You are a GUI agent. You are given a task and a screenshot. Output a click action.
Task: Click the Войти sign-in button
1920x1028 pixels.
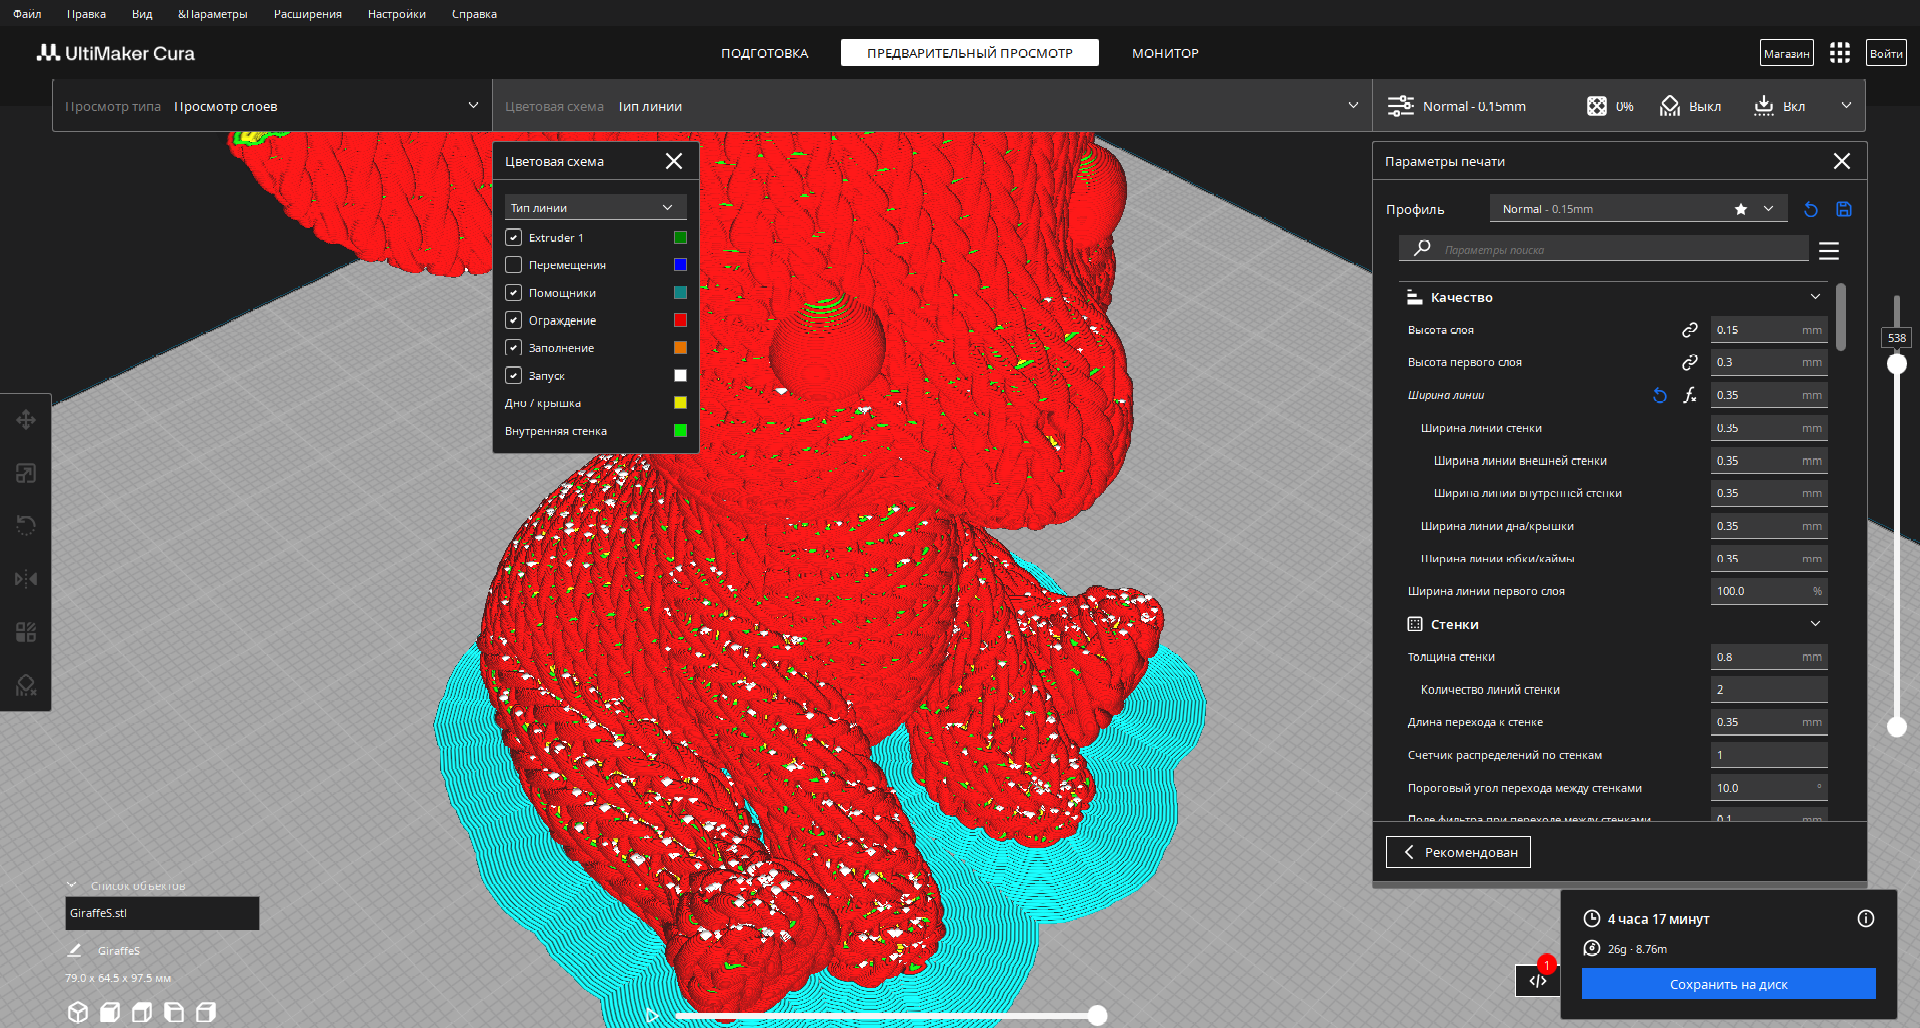[x=1886, y=53]
